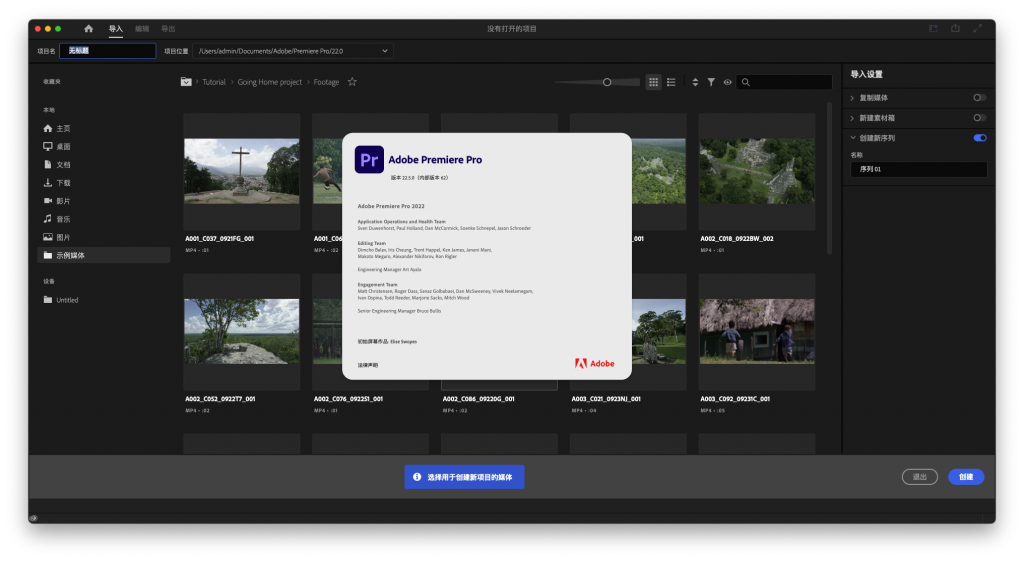The width and height of the screenshot is (1024, 561).
Task: Open the 项目位置 path dropdown
Action: click(293, 51)
